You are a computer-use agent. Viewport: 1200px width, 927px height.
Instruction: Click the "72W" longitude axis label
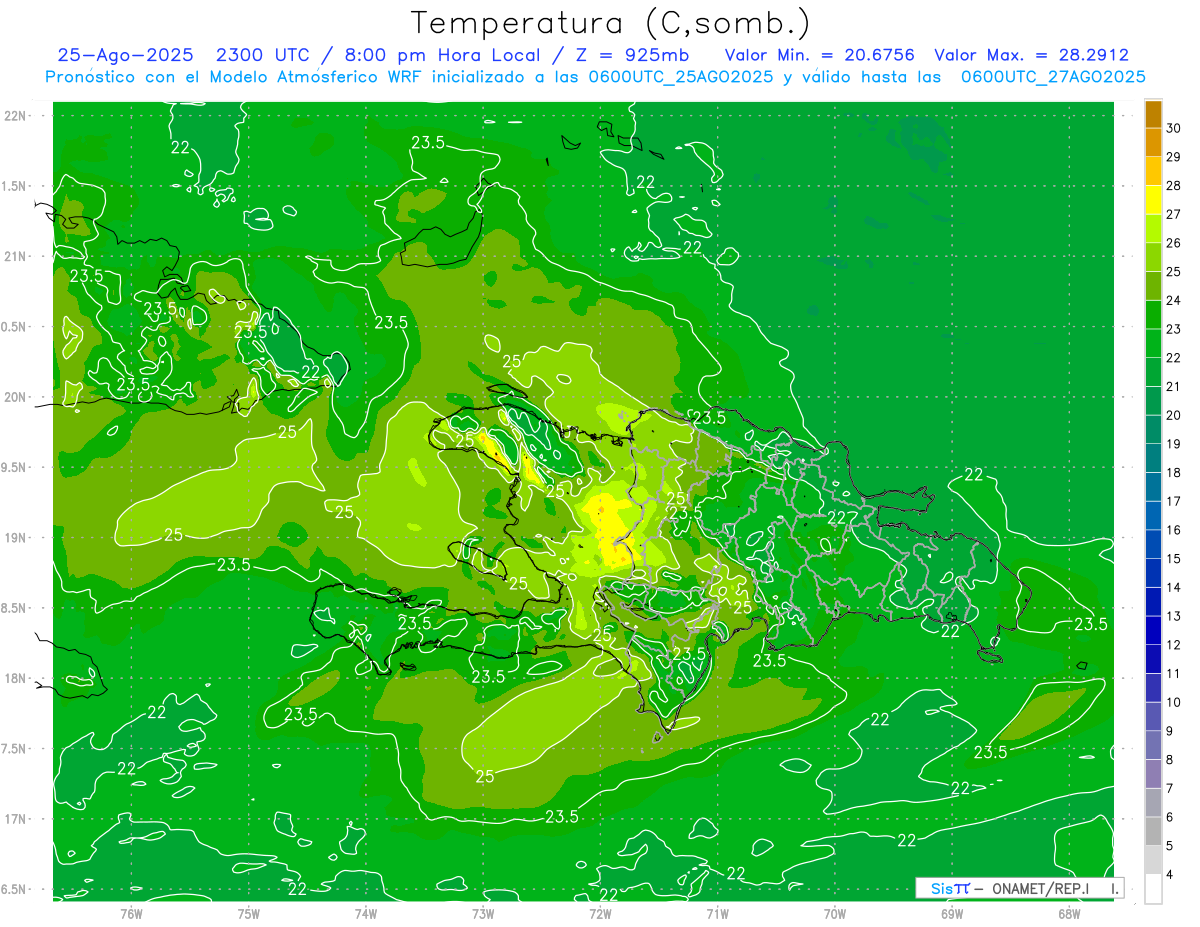click(600, 913)
